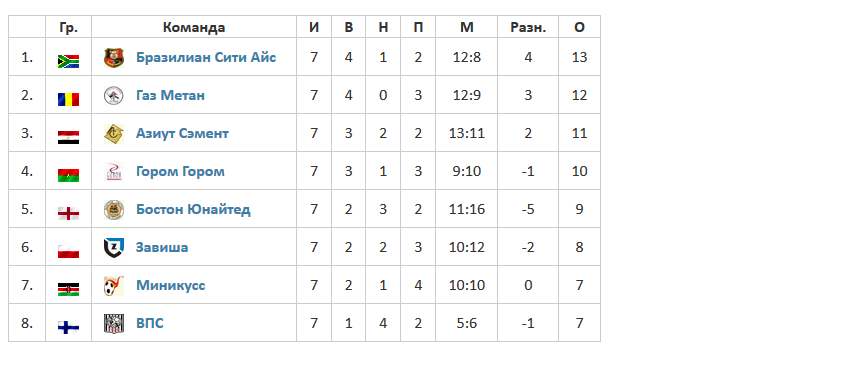Open the Газ Метан team link
The height and width of the screenshot is (367, 861).
[170, 95]
